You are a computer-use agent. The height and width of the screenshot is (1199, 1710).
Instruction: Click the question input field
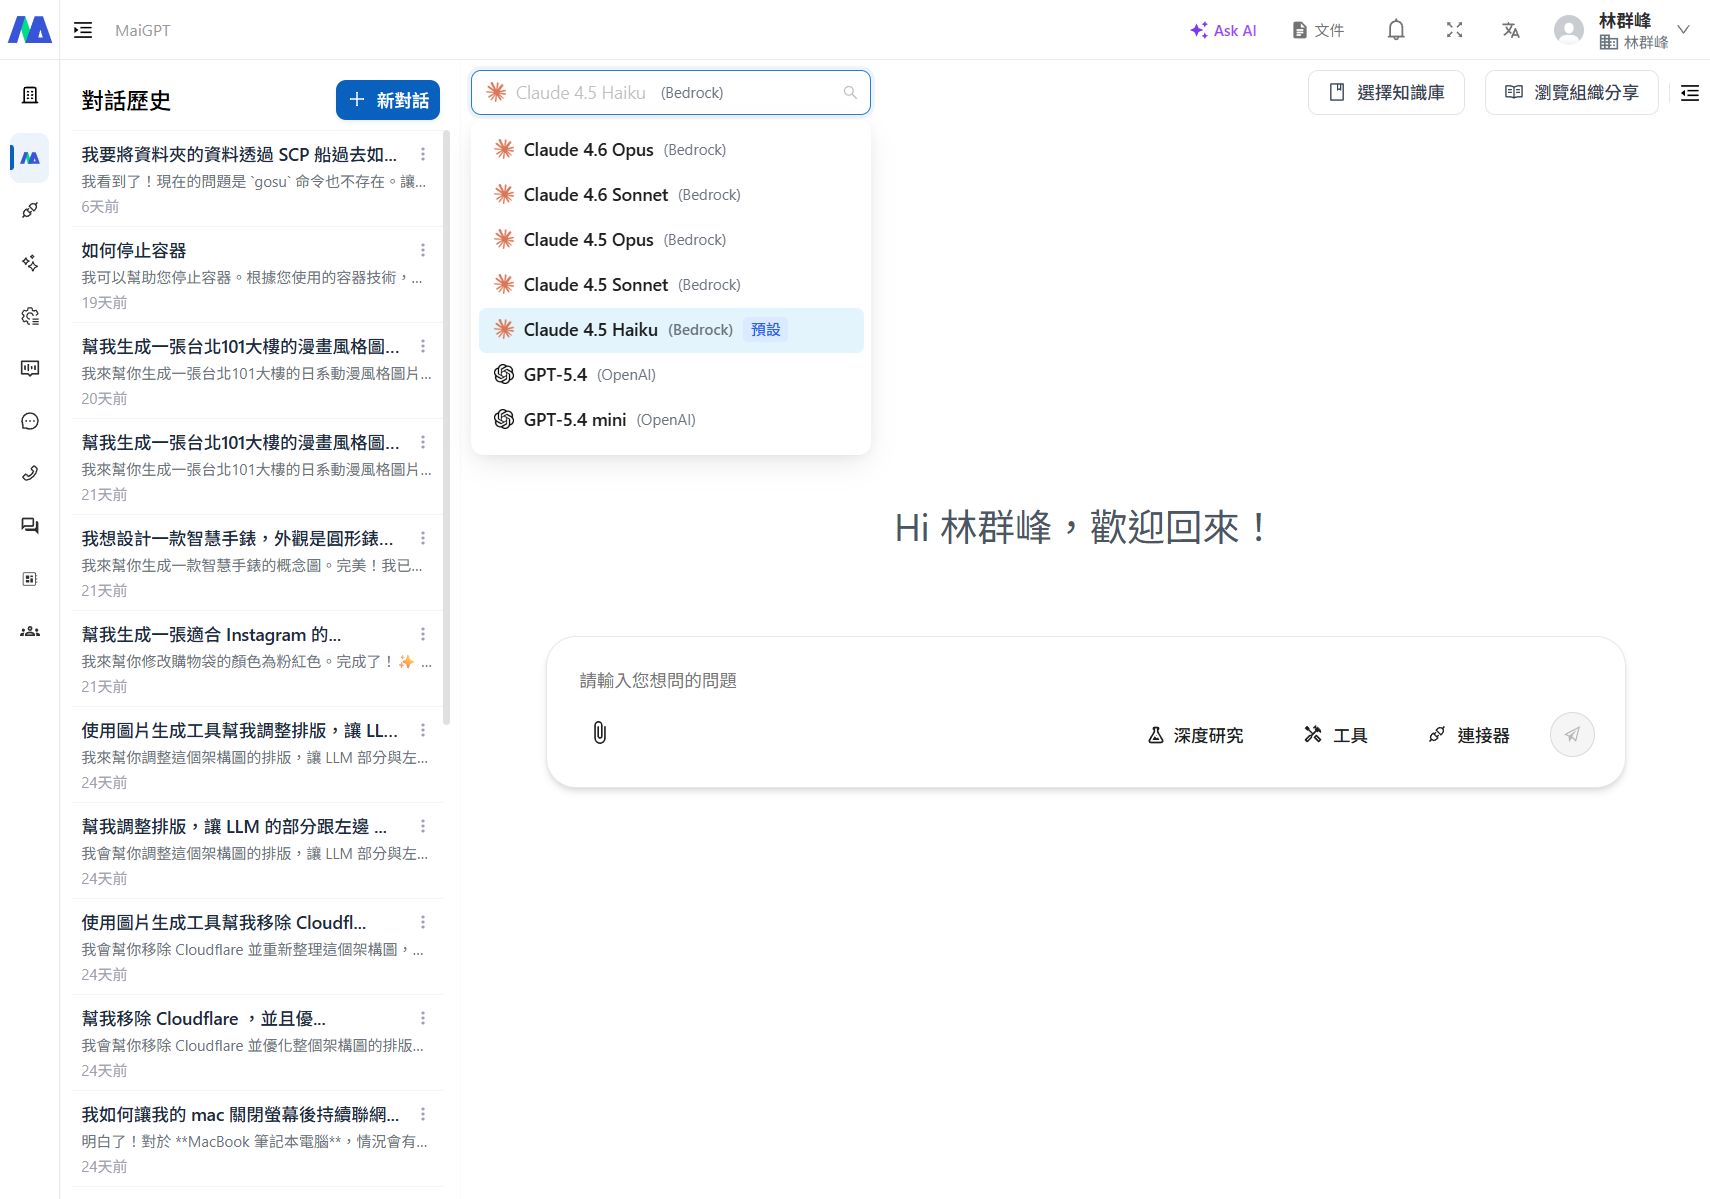point(900,680)
